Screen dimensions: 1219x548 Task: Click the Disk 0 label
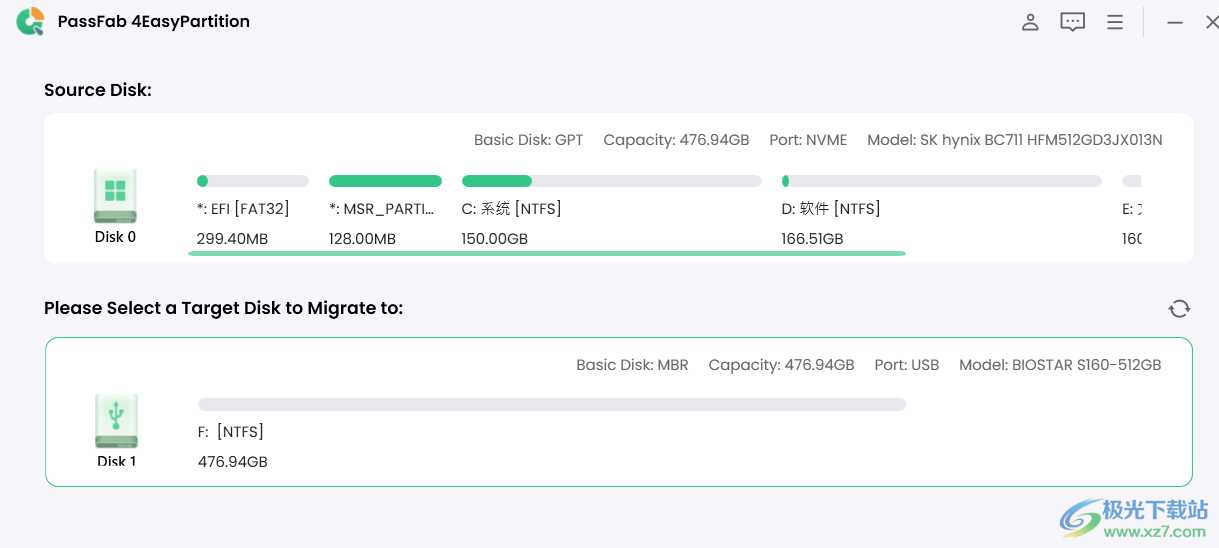point(116,237)
